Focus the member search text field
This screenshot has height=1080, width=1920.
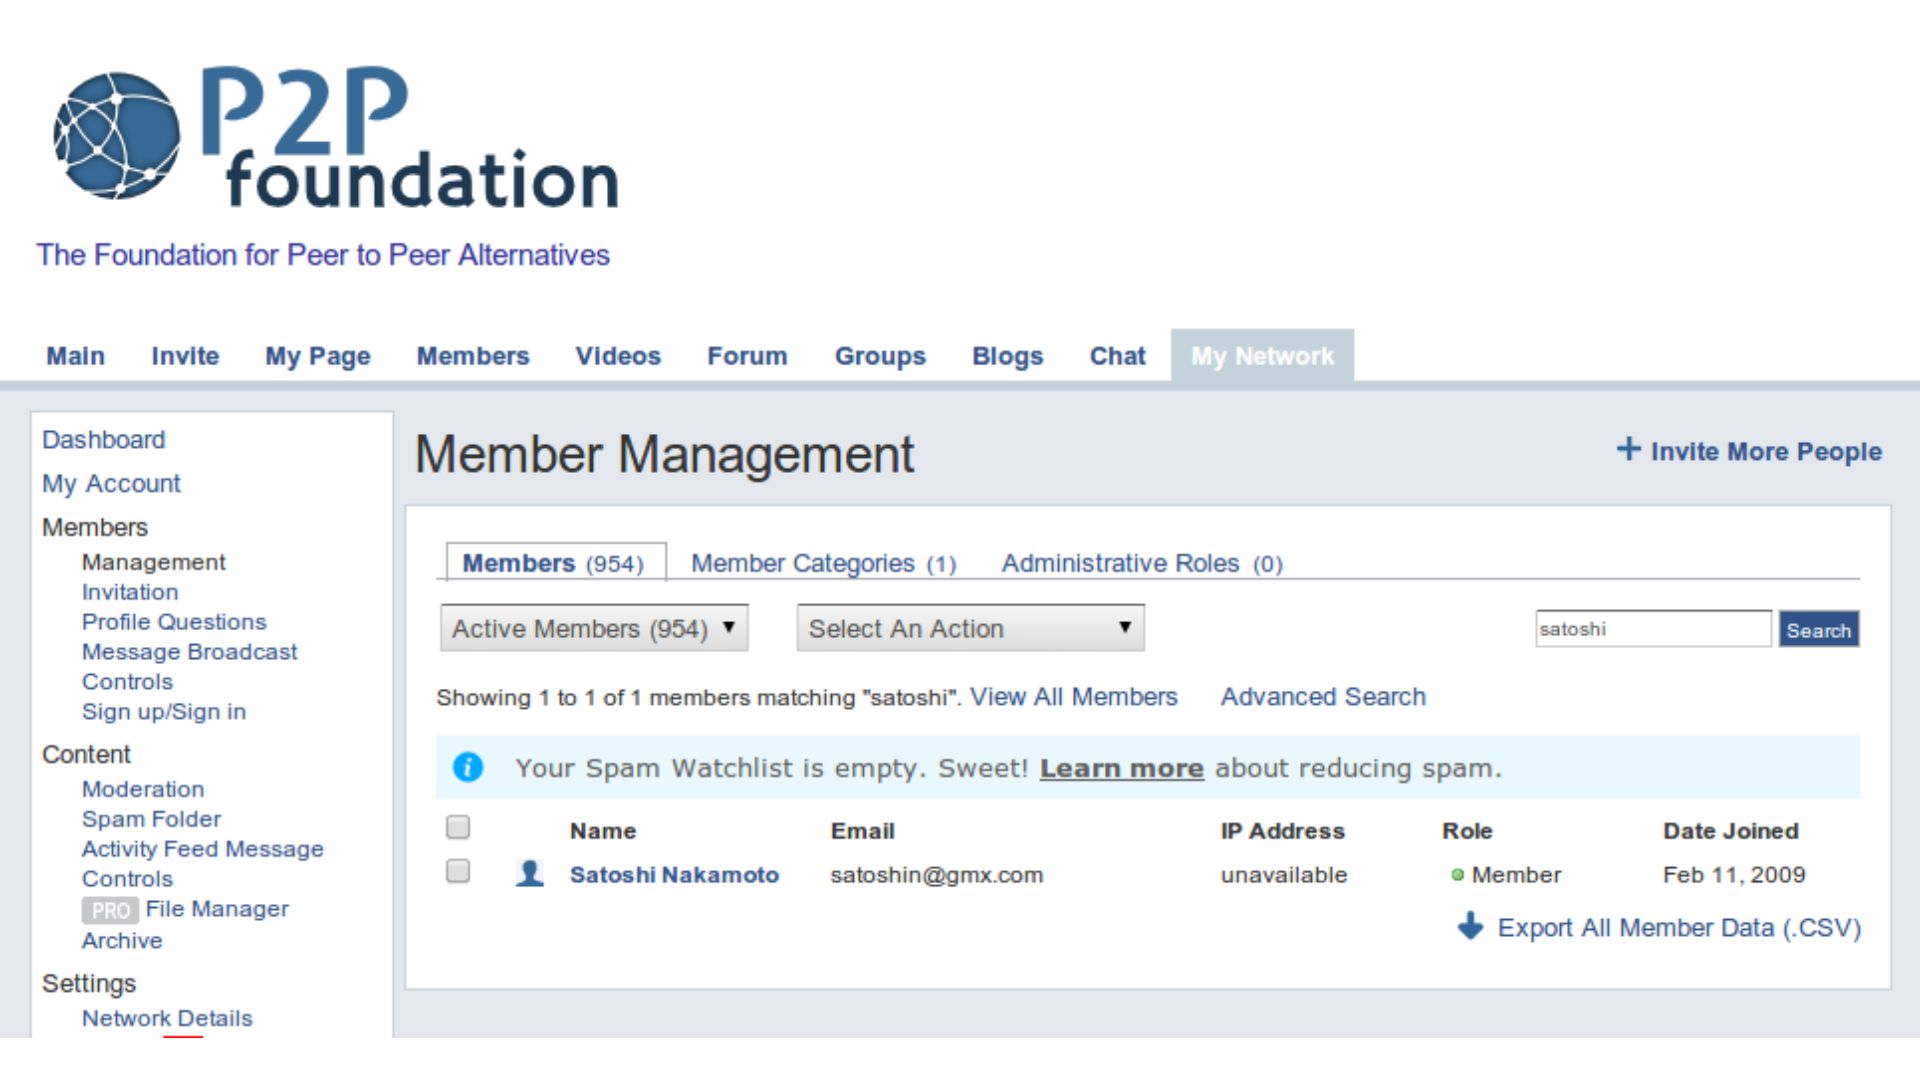[1652, 629]
